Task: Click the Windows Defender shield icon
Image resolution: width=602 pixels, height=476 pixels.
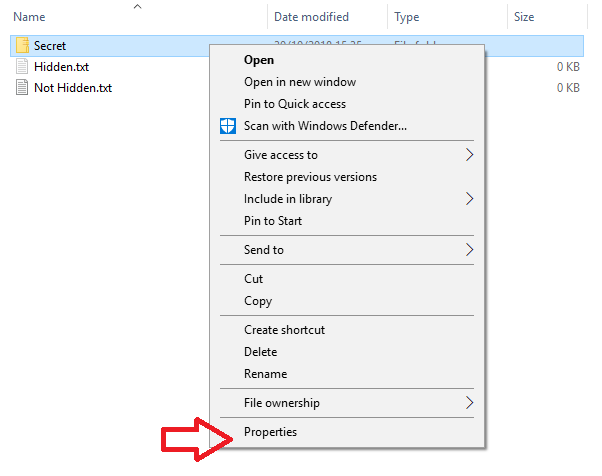Action: tap(226, 126)
